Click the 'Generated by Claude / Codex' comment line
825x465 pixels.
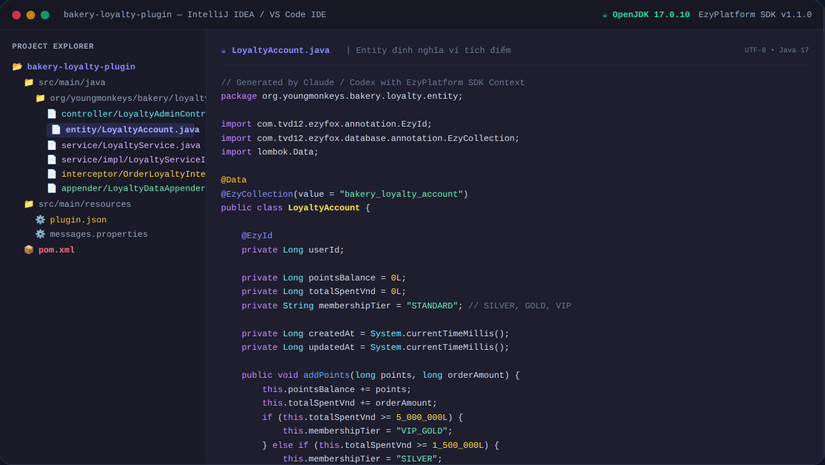[x=373, y=83]
